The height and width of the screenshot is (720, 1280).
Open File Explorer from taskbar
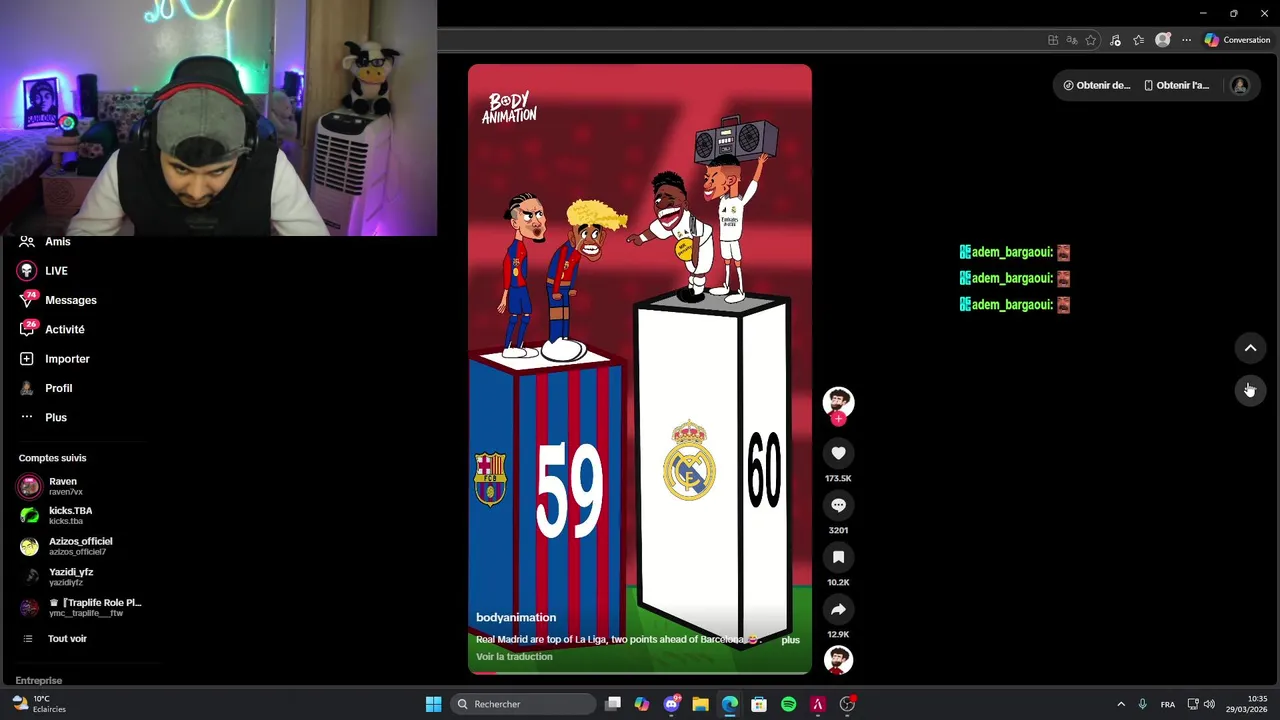point(700,704)
